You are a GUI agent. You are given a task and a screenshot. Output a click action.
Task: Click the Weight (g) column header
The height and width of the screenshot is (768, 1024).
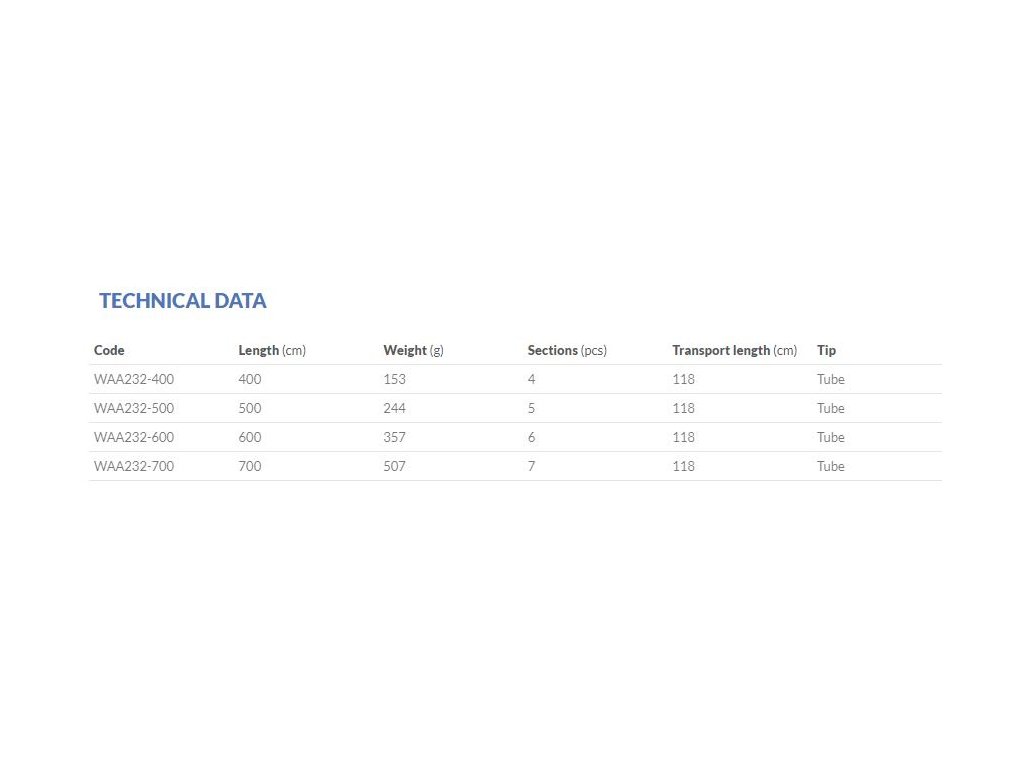click(x=413, y=350)
